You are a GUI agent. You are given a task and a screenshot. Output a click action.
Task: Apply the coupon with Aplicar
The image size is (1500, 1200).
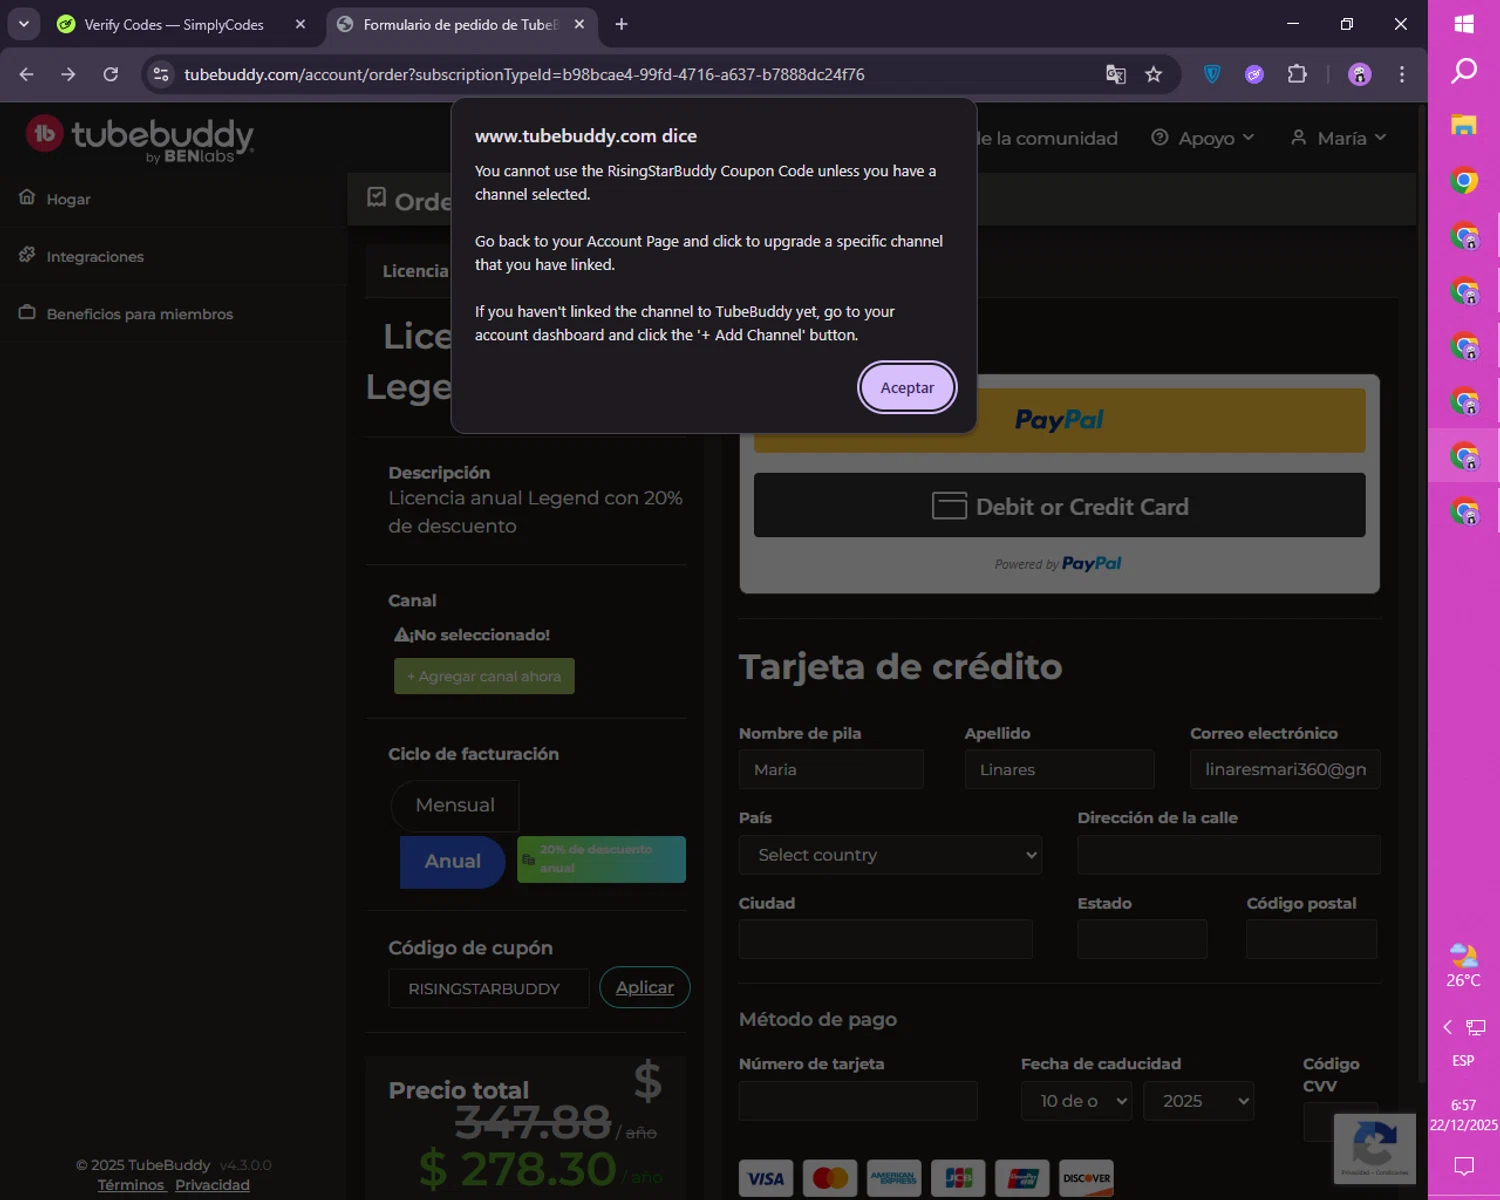pyautogui.click(x=645, y=987)
